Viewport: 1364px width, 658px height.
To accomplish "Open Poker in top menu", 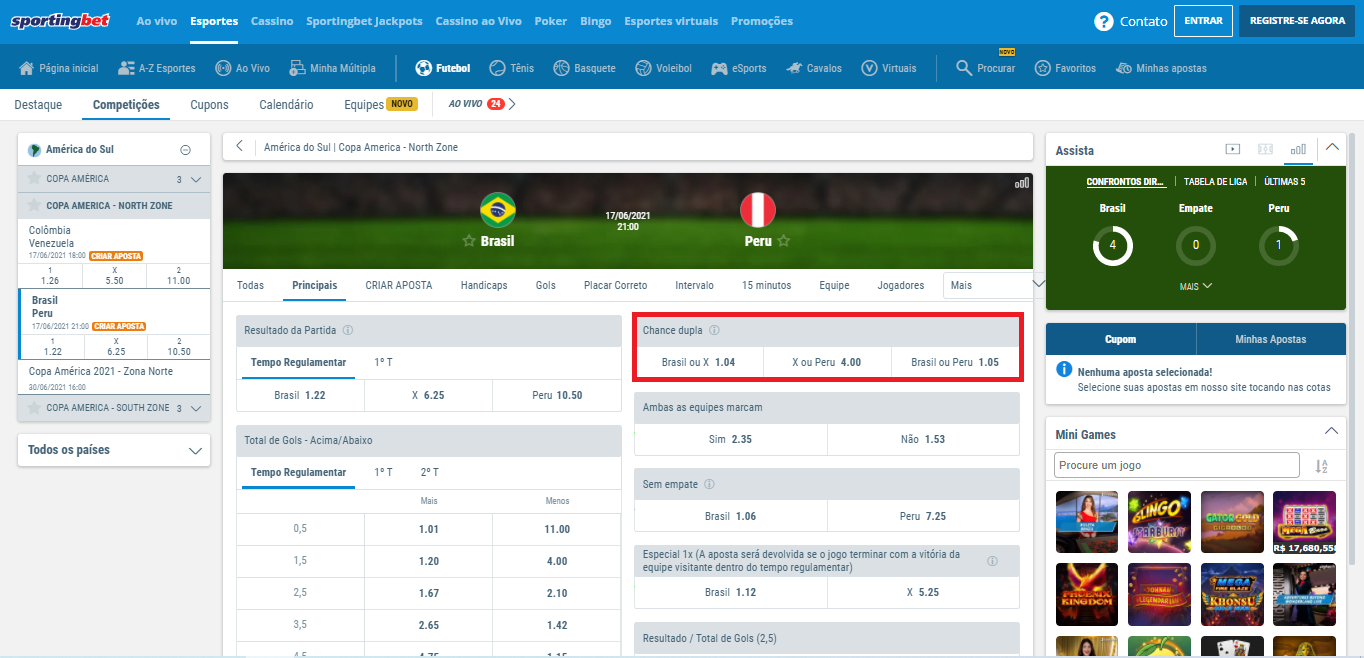I will click(x=550, y=21).
